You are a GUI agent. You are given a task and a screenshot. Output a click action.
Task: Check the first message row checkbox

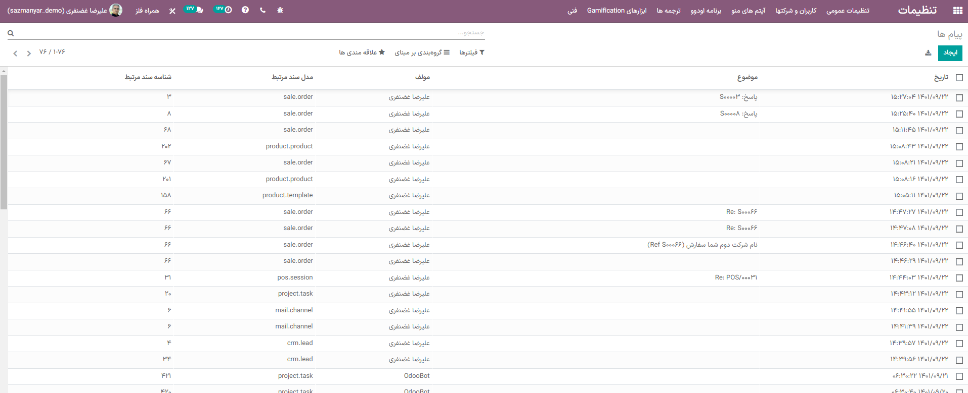(959, 97)
